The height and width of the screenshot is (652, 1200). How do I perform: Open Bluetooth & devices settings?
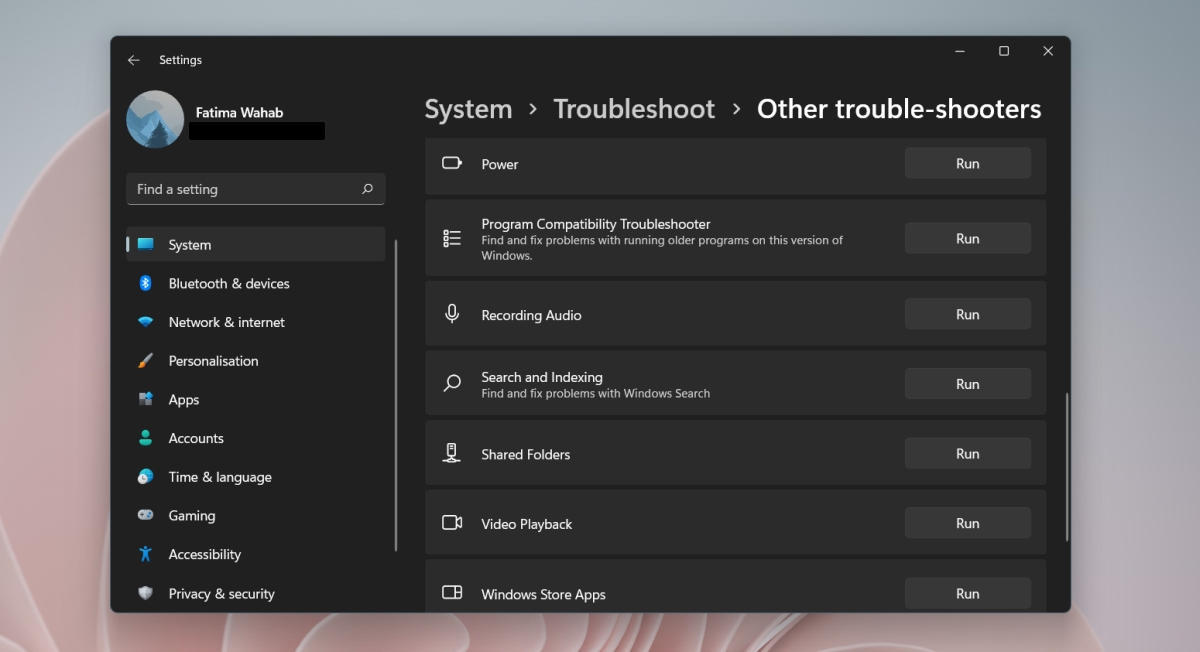(x=255, y=283)
